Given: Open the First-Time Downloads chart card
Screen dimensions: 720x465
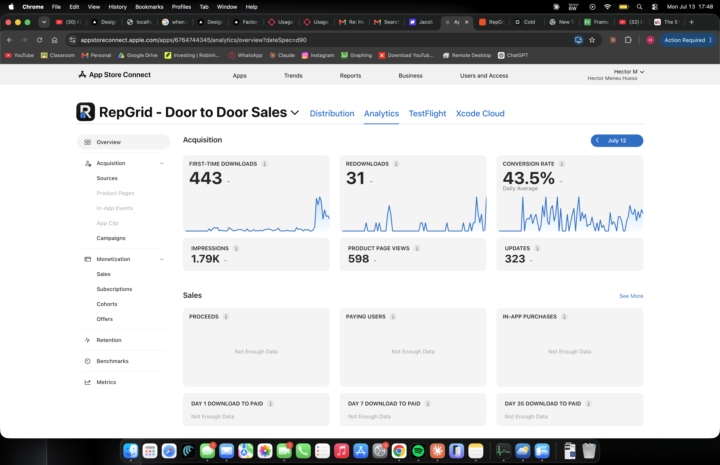Looking at the screenshot, I should click(x=256, y=194).
